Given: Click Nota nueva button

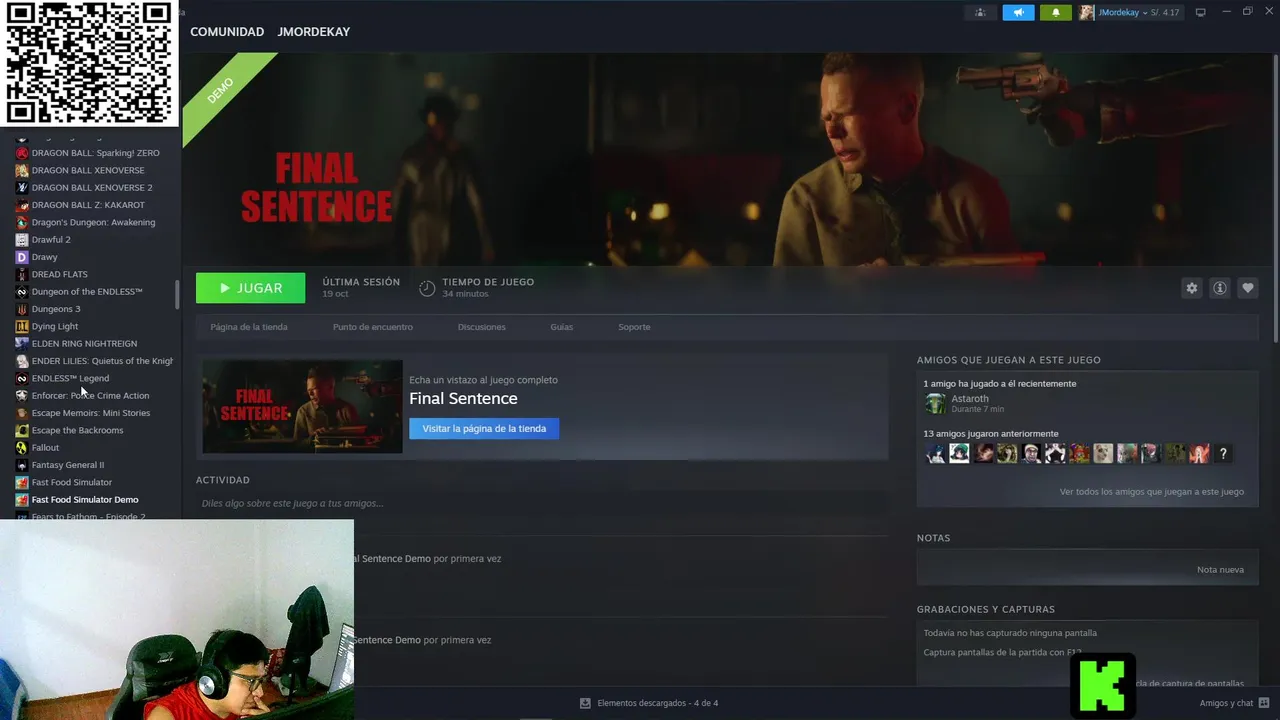Looking at the screenshot, I should coord(1220,570).
